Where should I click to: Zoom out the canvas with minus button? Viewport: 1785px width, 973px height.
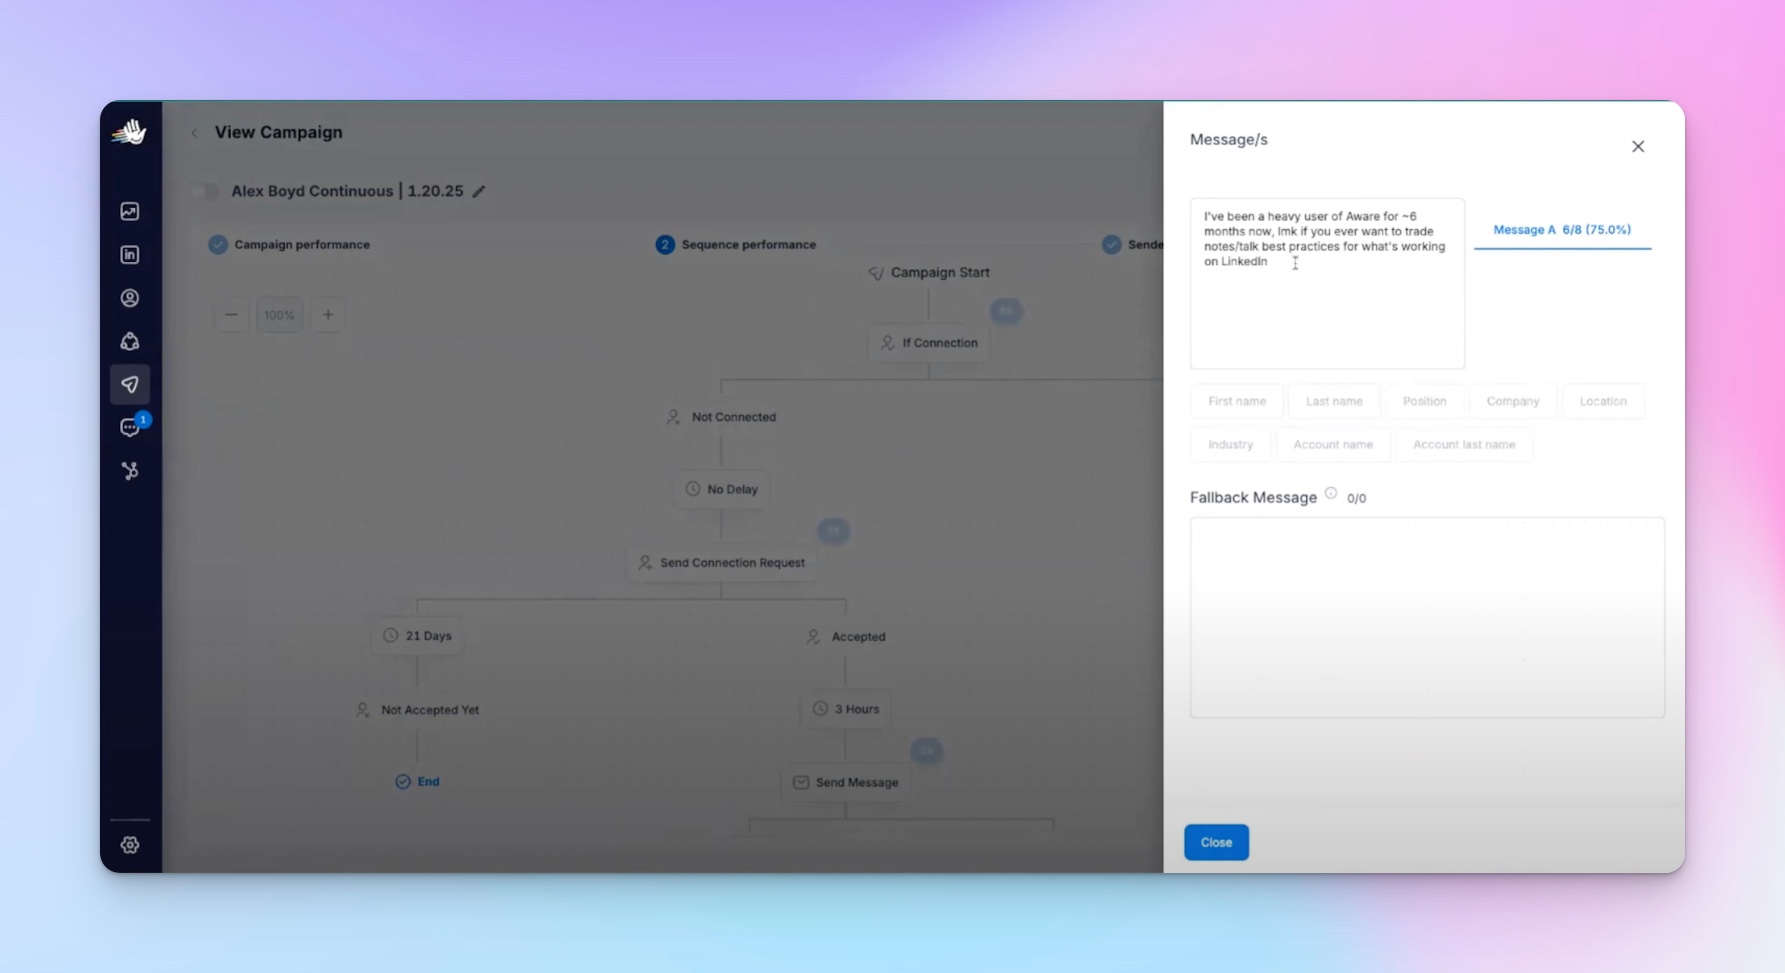pos(231,315)
